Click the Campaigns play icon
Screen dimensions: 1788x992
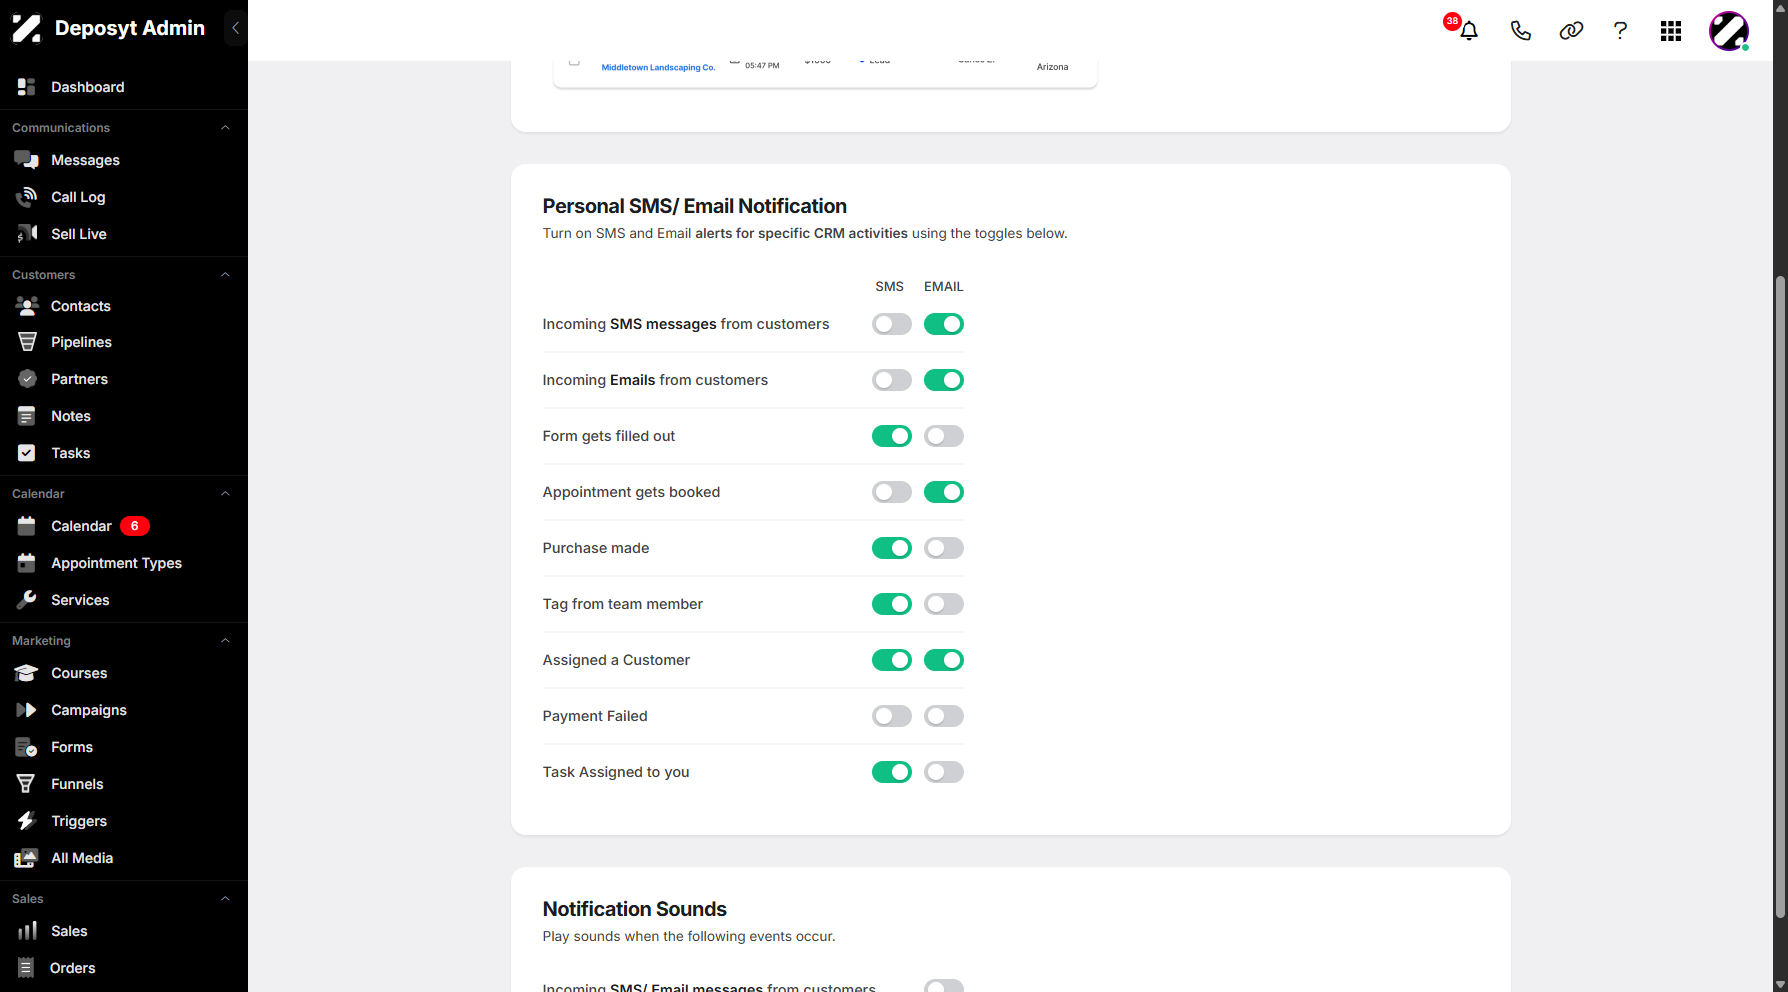click(27, 710)
